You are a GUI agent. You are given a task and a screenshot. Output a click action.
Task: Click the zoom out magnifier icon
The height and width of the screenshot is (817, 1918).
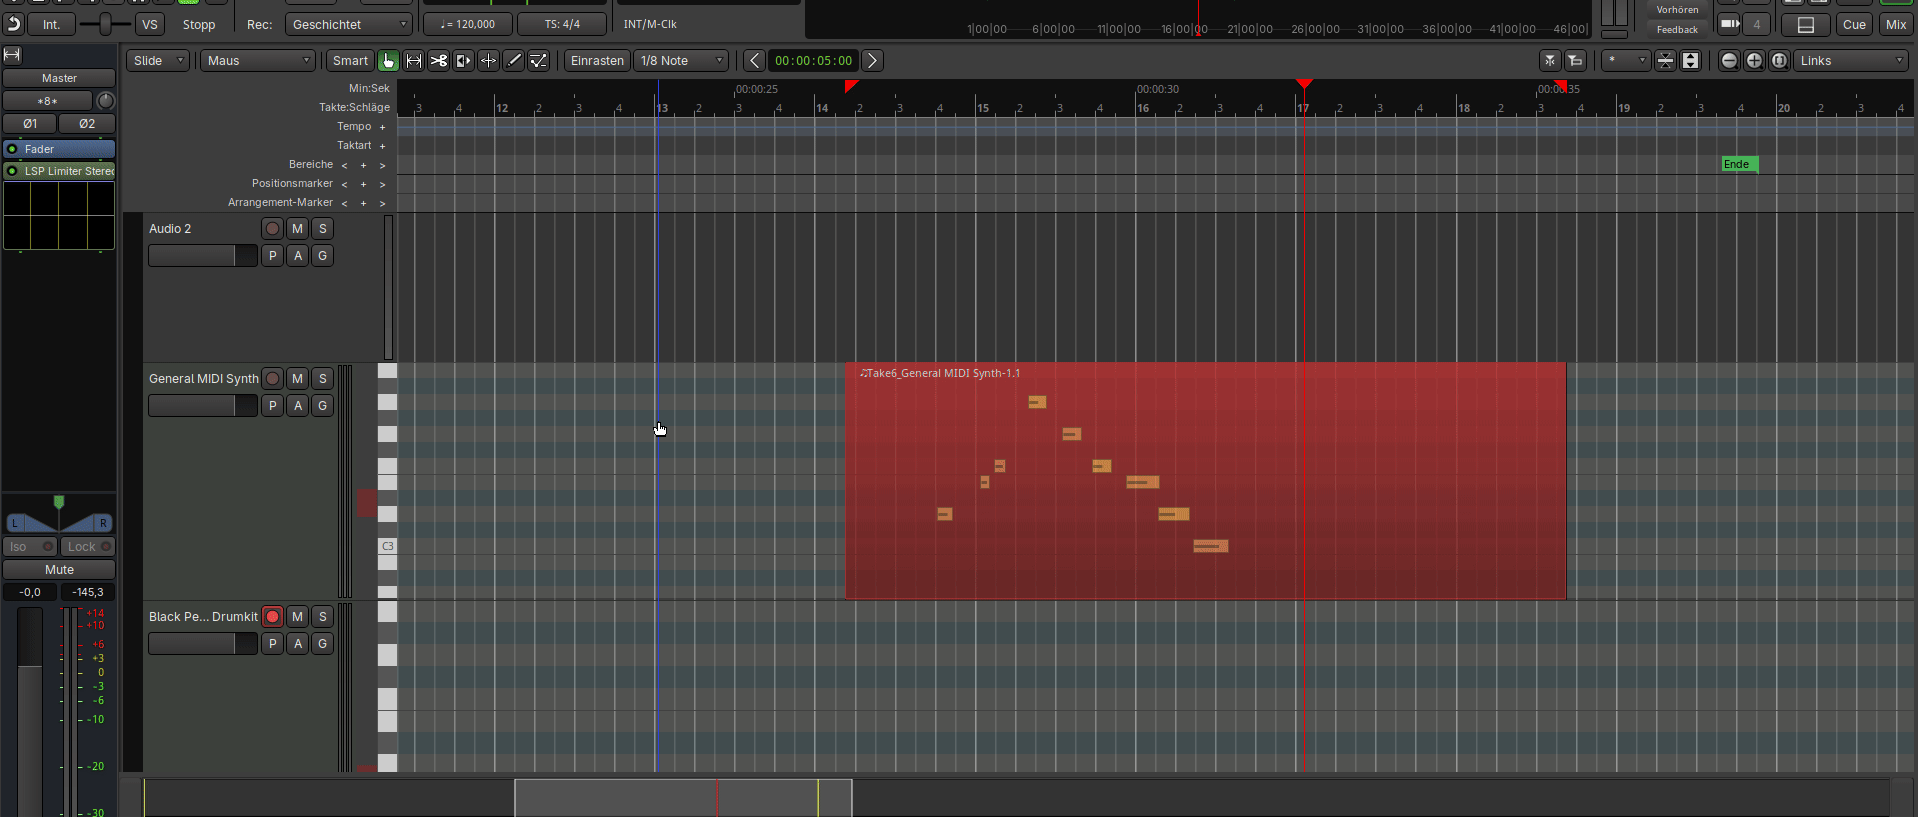(x=1729, y=61)
